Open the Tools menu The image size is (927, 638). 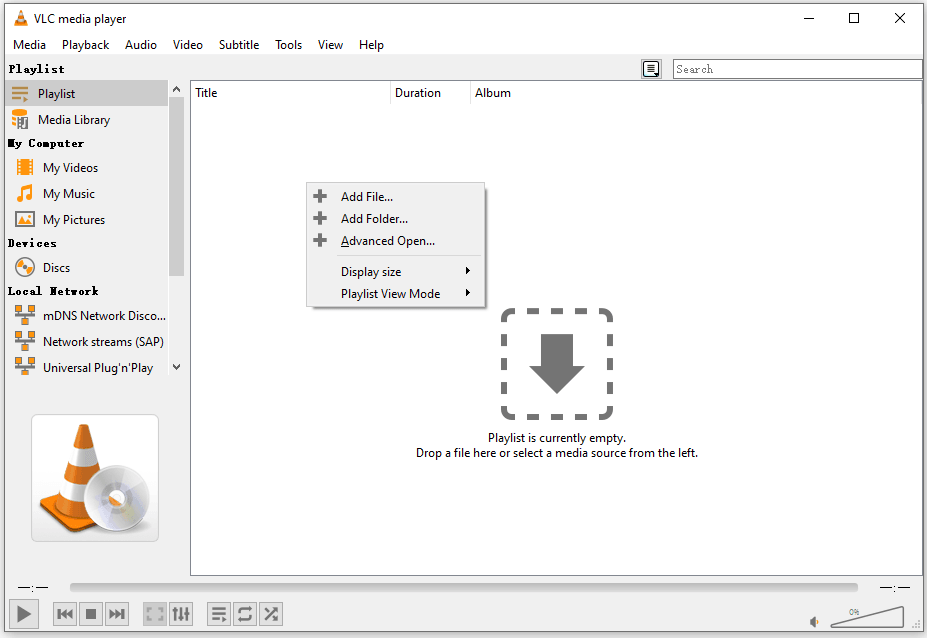pyautogui.click(x=288, y=44)
